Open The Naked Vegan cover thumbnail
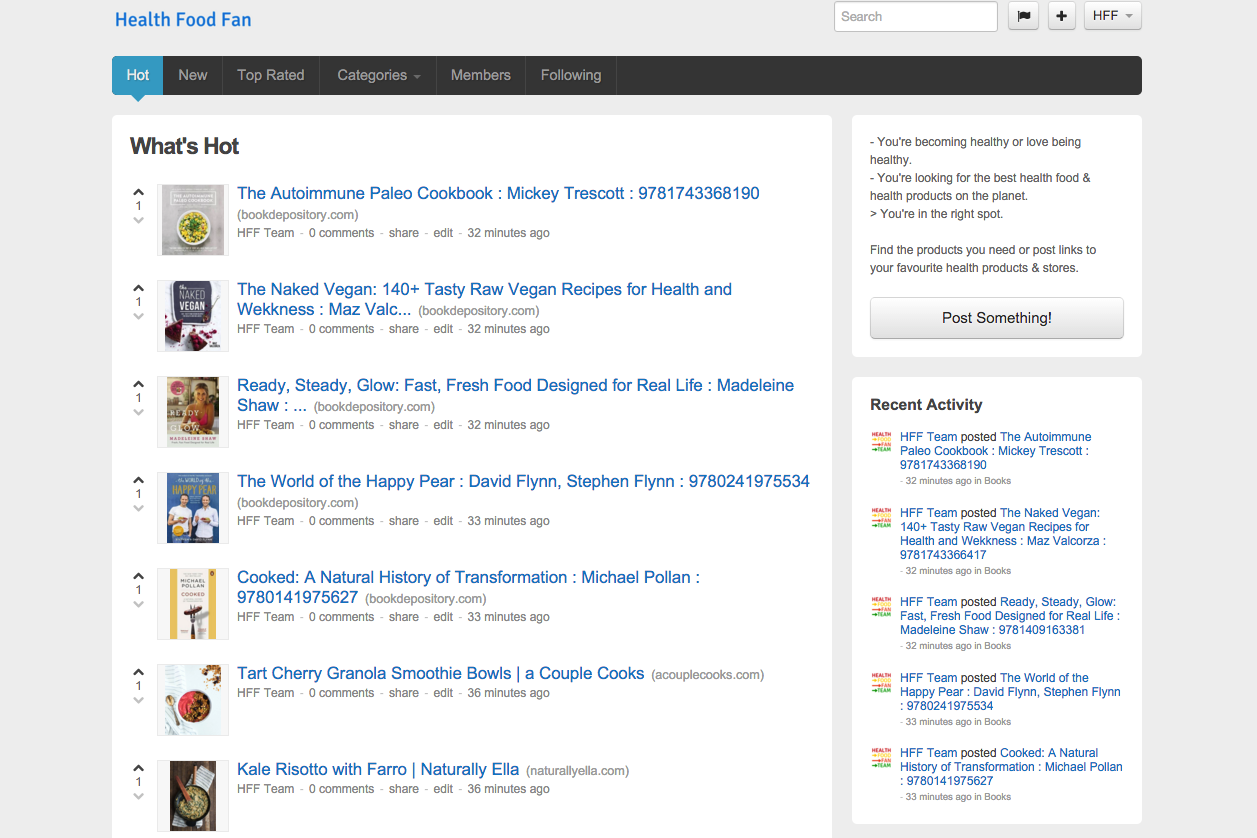Viewport: 1257px width, 838px height. (x=193, y=316)
